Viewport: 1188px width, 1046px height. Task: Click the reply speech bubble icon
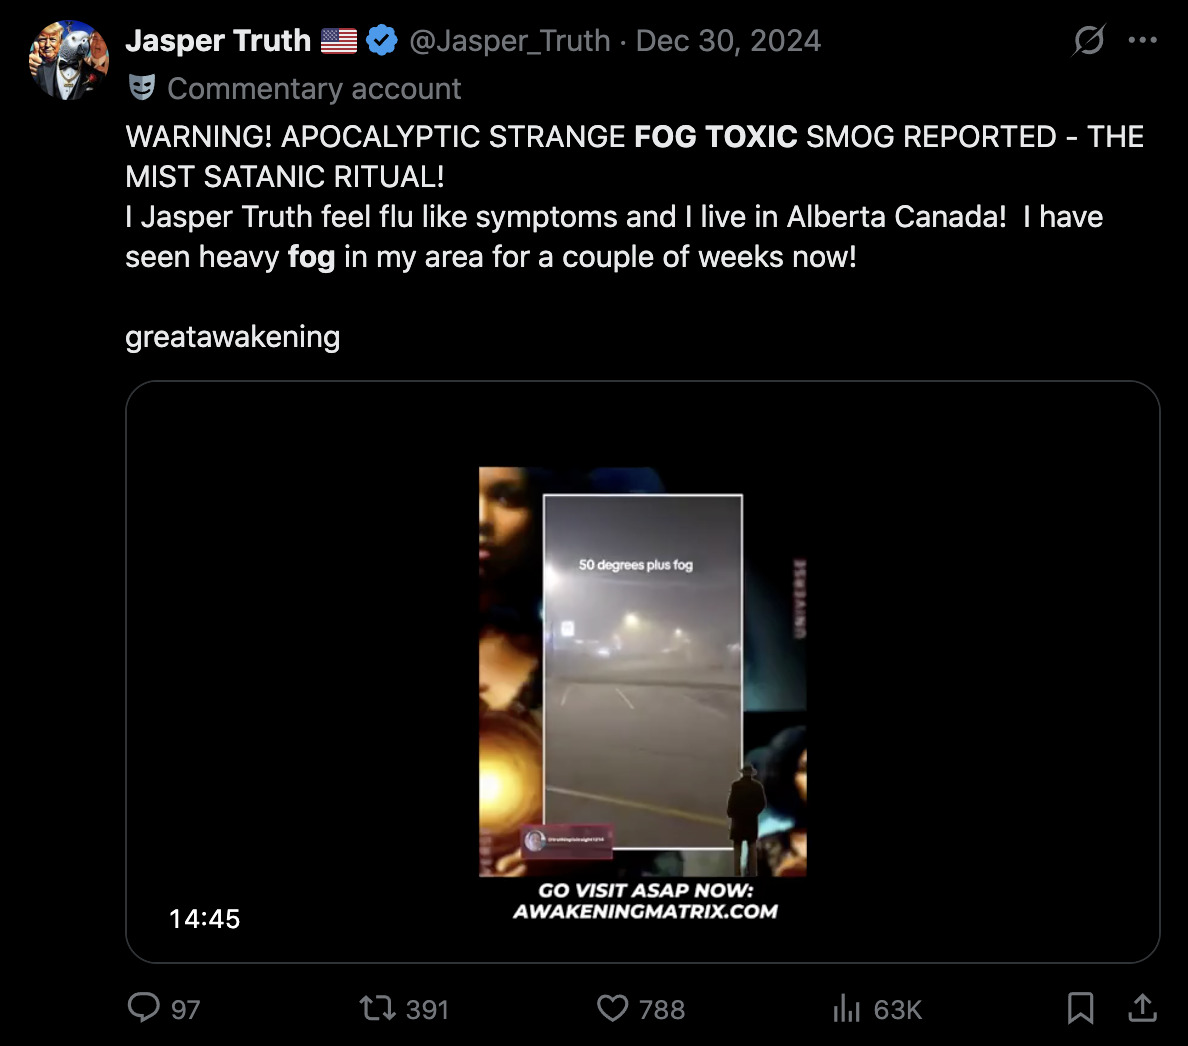click(143, 1008)
